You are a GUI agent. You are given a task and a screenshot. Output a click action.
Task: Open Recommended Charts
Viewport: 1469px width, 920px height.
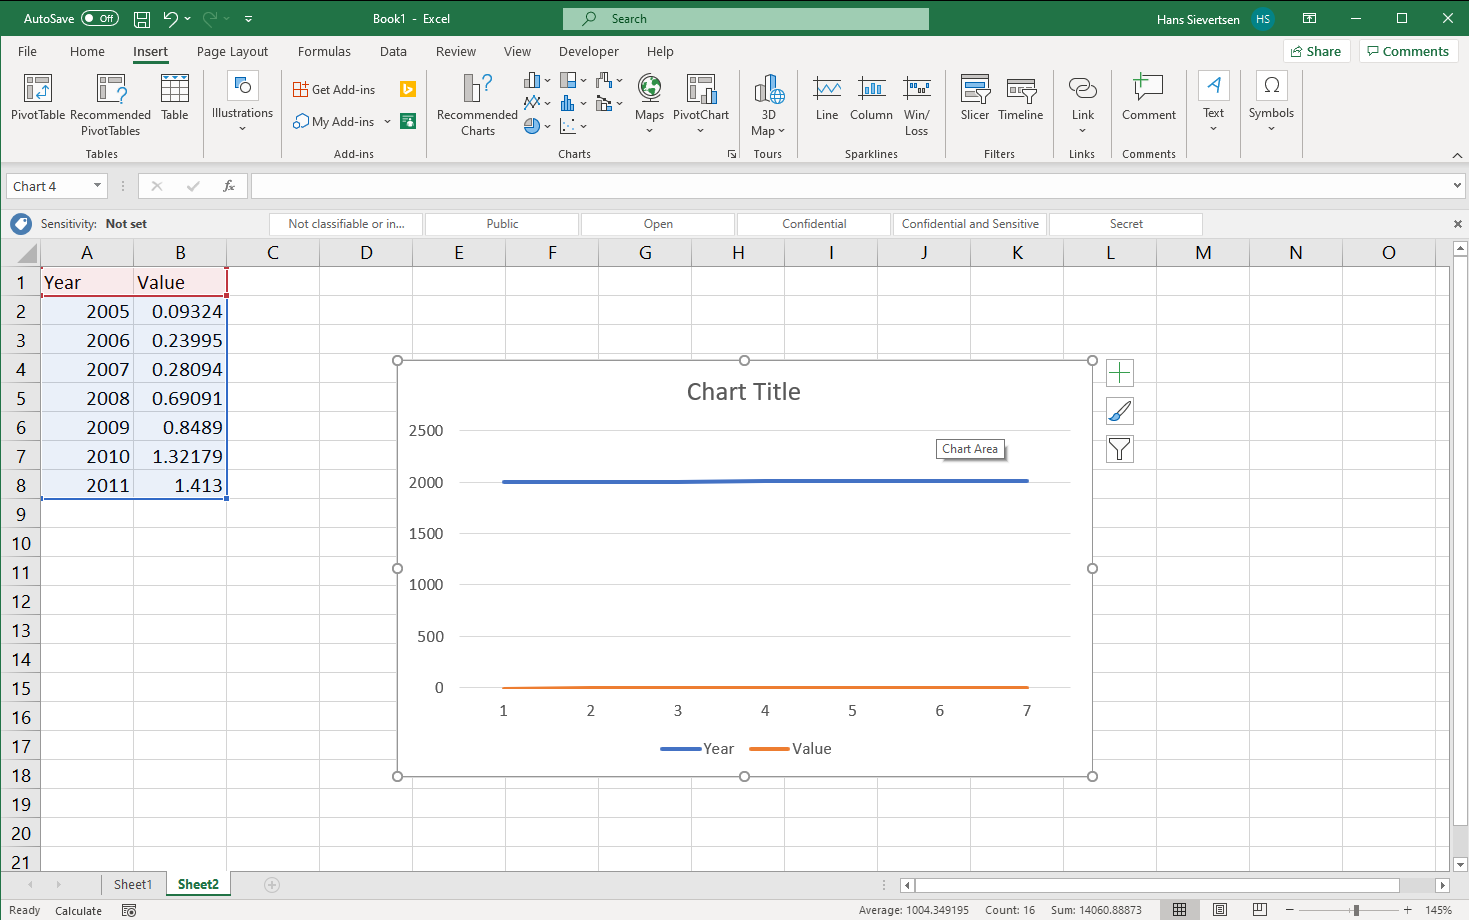coord(478,105)
